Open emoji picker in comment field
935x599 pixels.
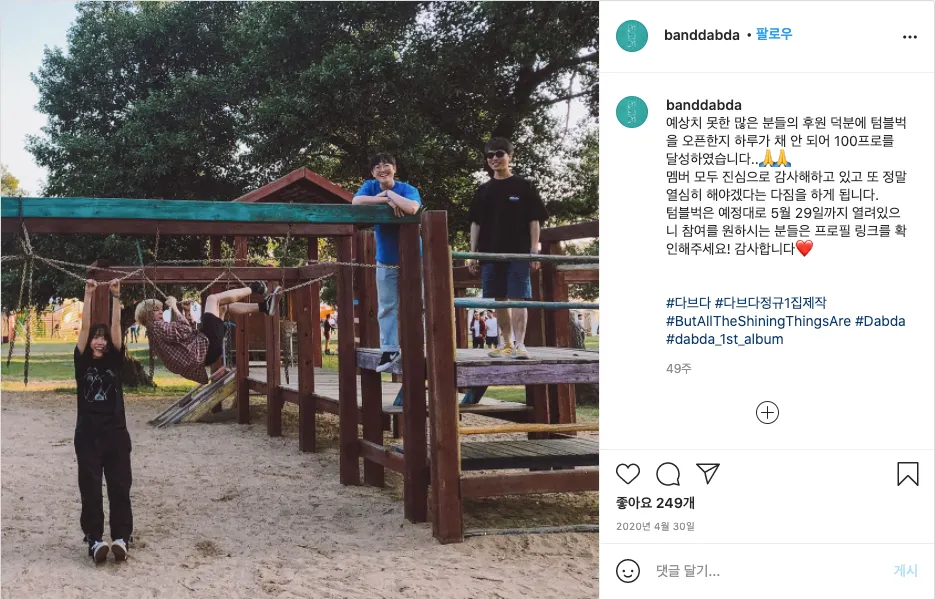[x=628, y=571]
